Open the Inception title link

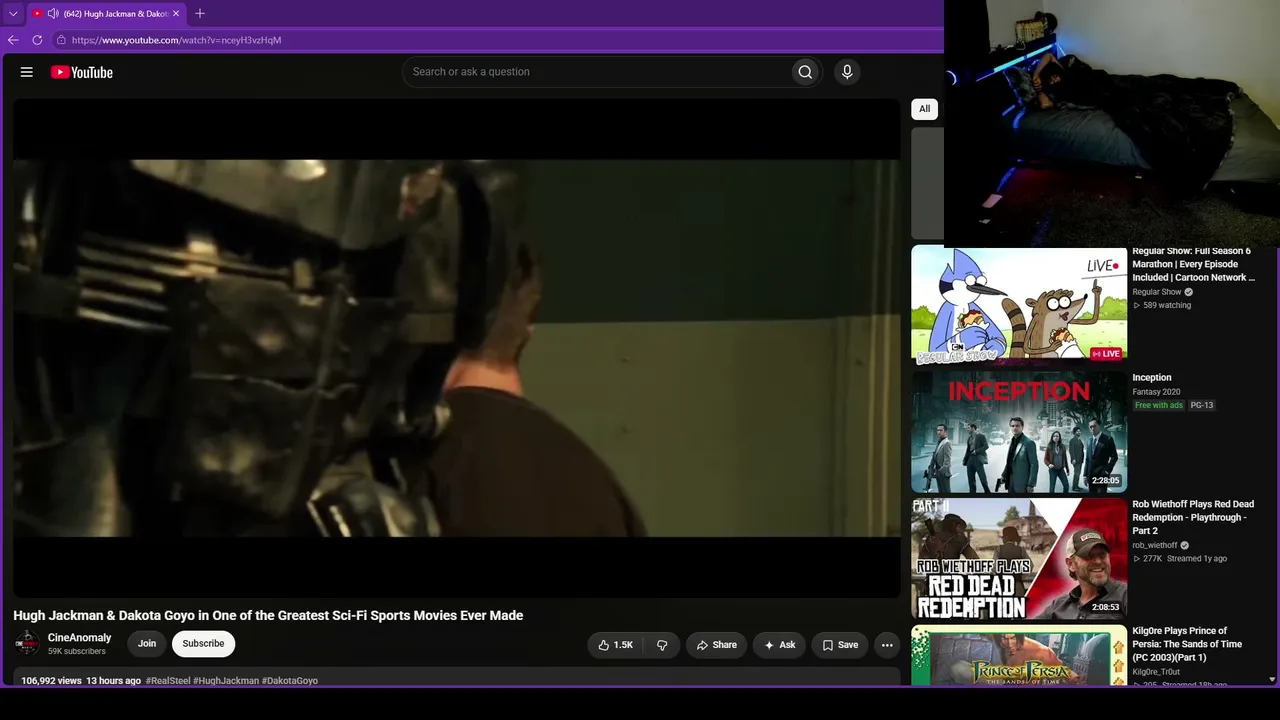[1152, 378]
